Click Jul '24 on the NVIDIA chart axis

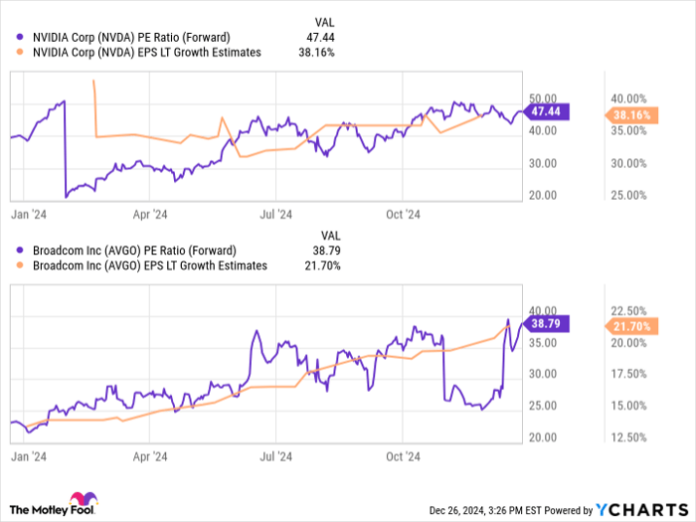click(276, 213)
